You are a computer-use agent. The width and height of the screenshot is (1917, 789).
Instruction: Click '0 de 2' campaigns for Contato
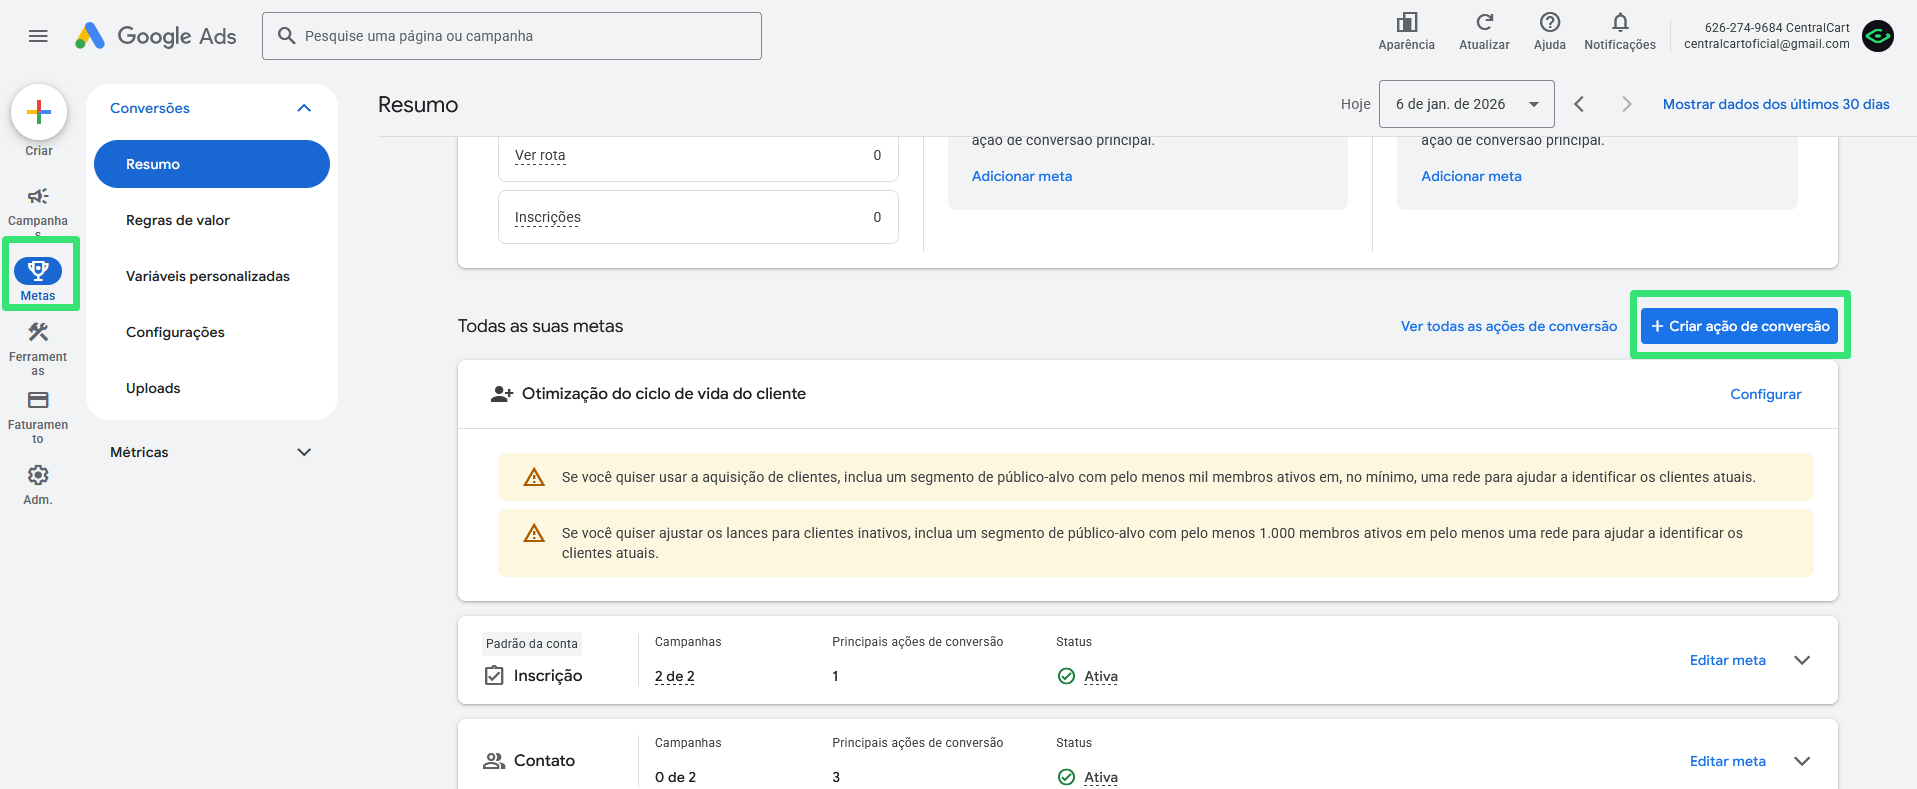point(675,777)
